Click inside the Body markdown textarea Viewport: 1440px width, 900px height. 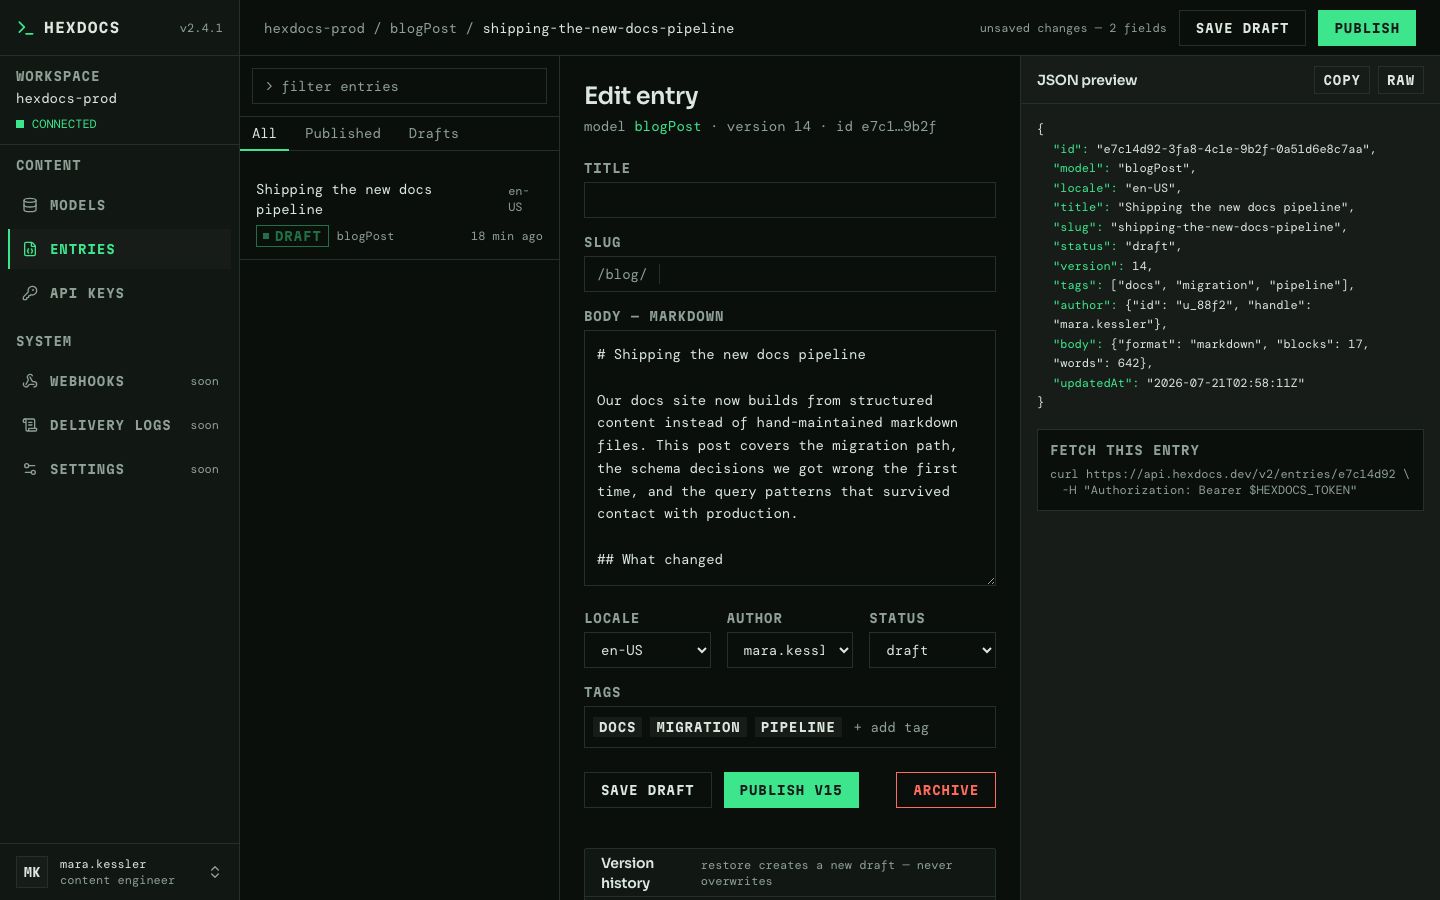(x=790, y=458)
